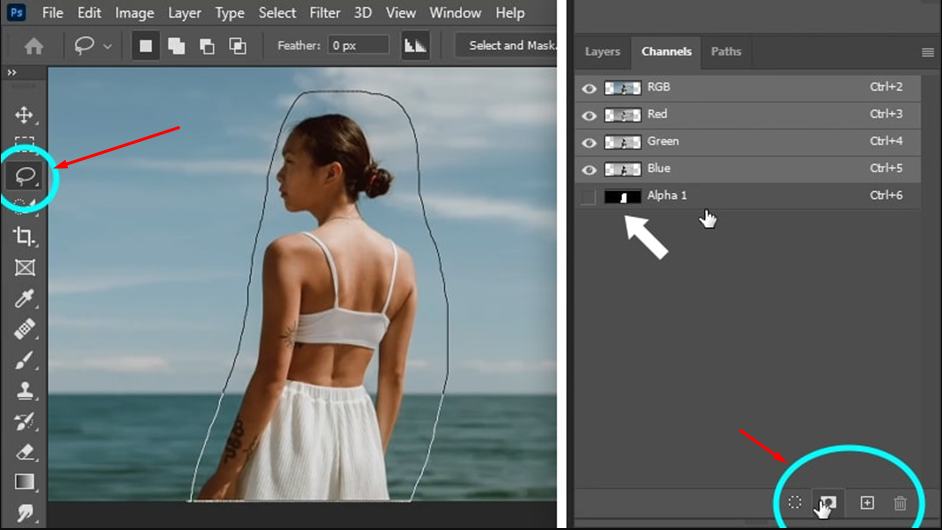Open the Window menu
Viewport: 942px width, 530px height.
tap(455, 13)
